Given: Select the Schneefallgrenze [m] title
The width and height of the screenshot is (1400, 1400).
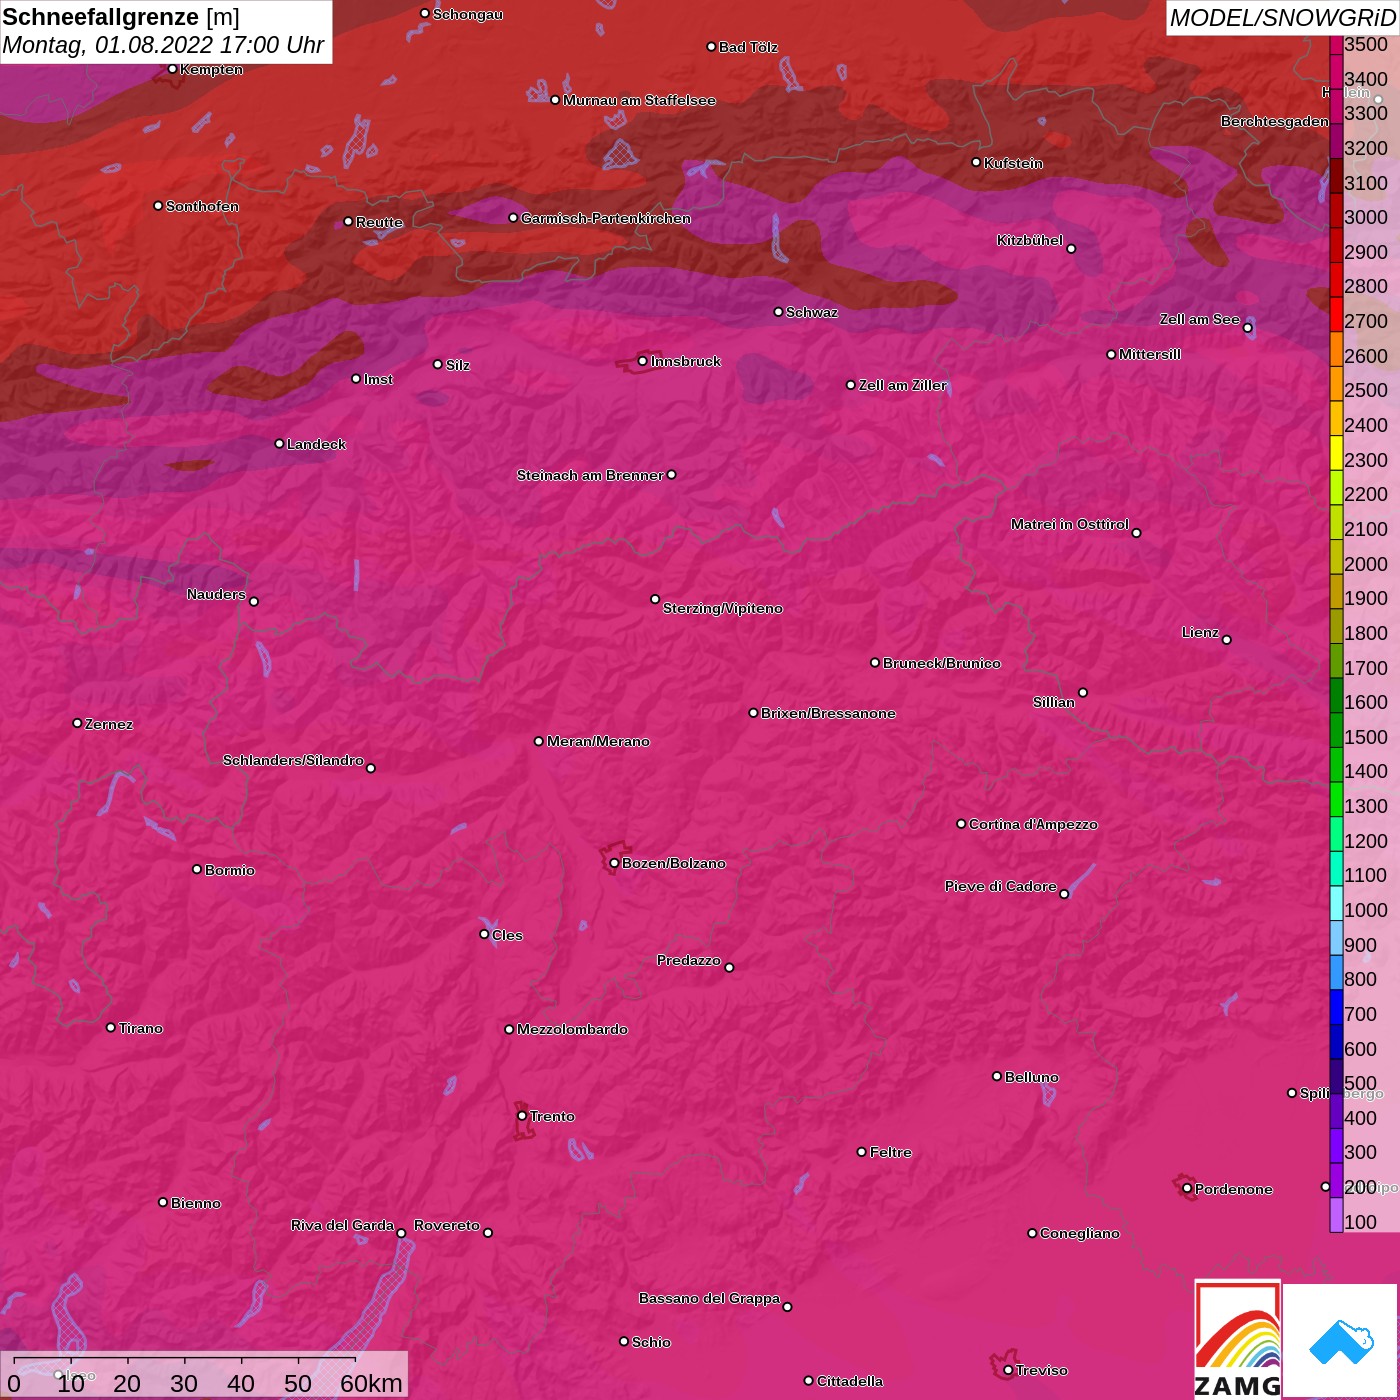Looking at the screenshot, I should coord(121,17).
